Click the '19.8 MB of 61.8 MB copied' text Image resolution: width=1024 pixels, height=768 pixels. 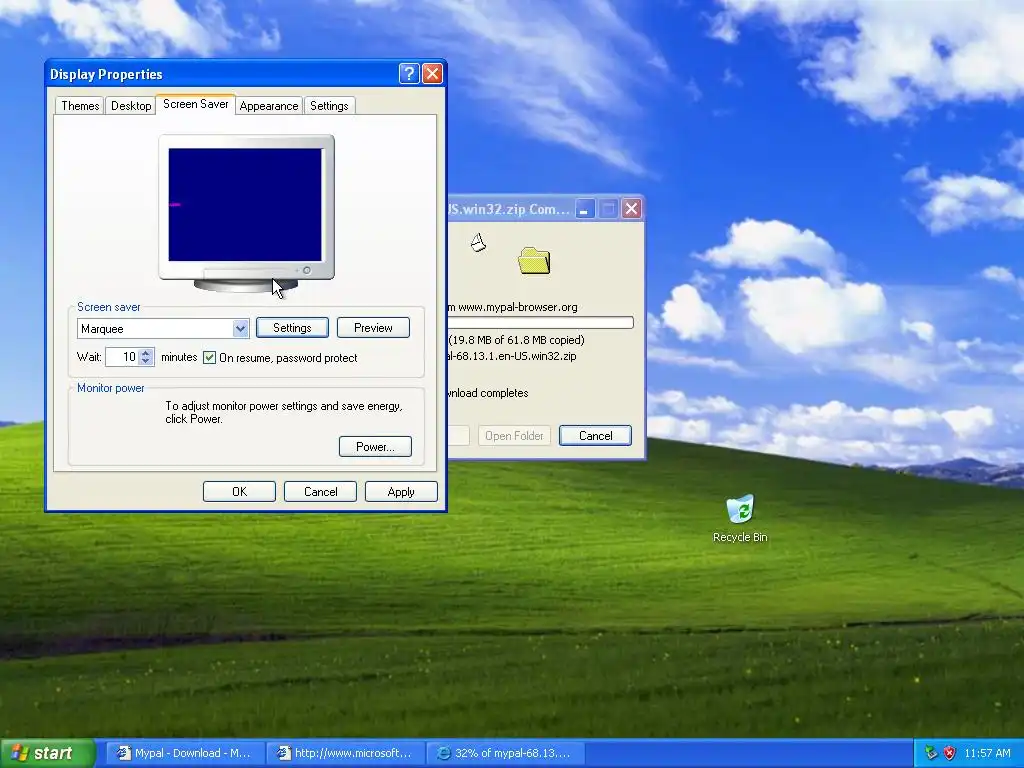tap(517, 340)
